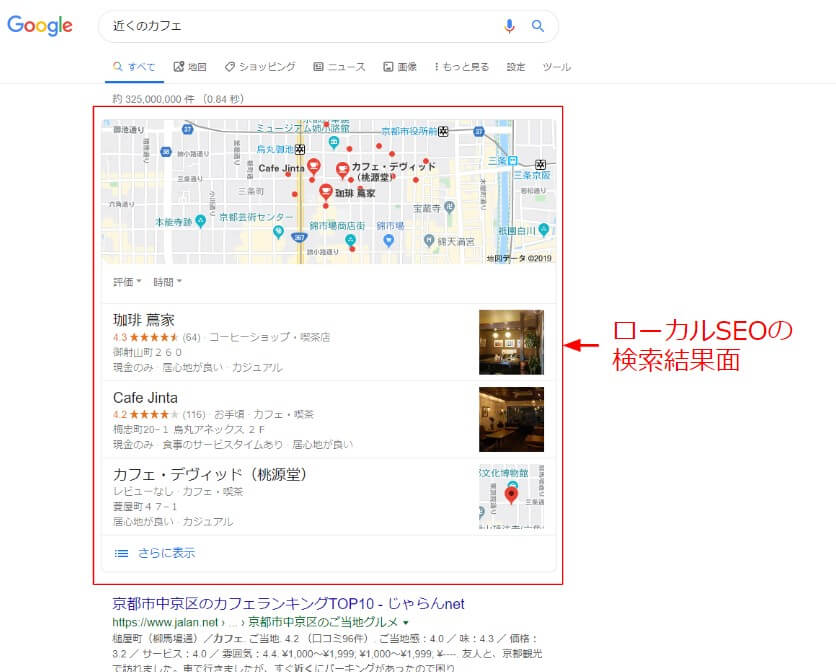The height and width of the screenshot is (672, 836).
Task: Click the Cafe Jinta photo thumbnail
Action: [511, 419]
